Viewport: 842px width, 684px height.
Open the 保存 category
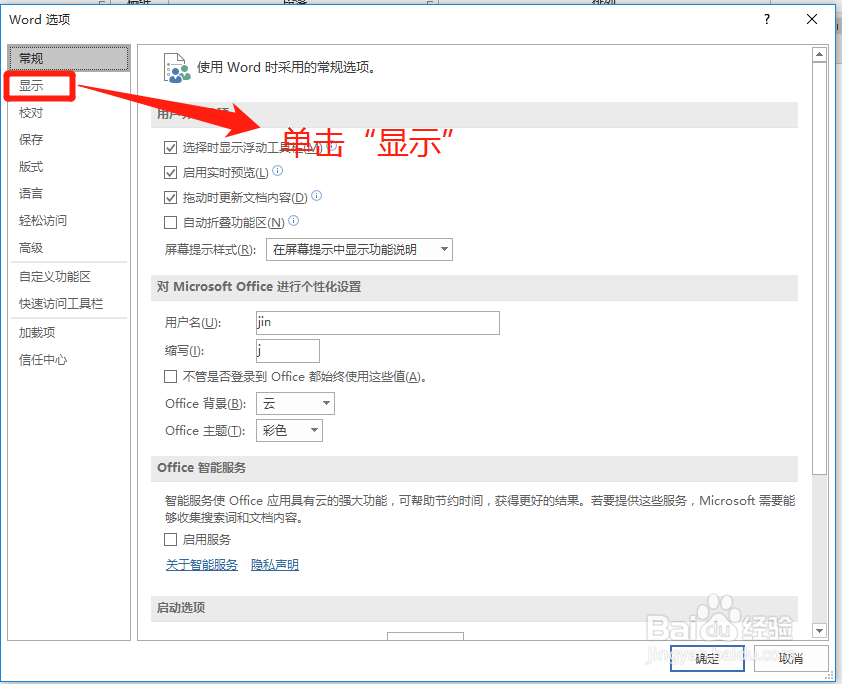click(69, 140)
